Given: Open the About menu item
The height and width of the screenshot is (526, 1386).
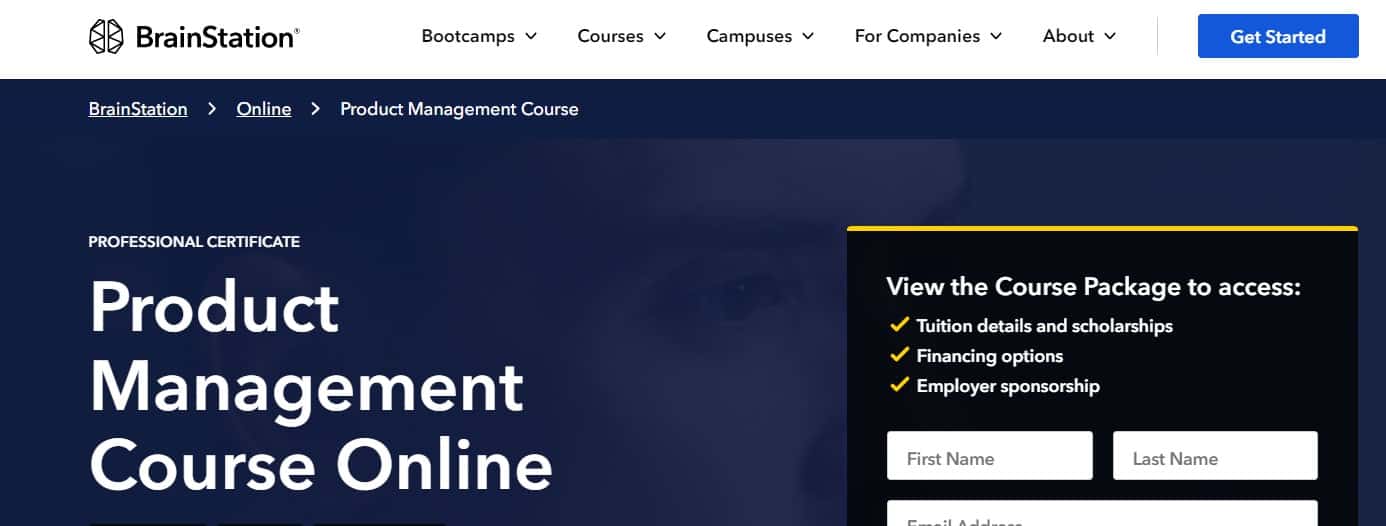Looking at the screenshot, I should pyautogui.click(x=1068, y=36).
